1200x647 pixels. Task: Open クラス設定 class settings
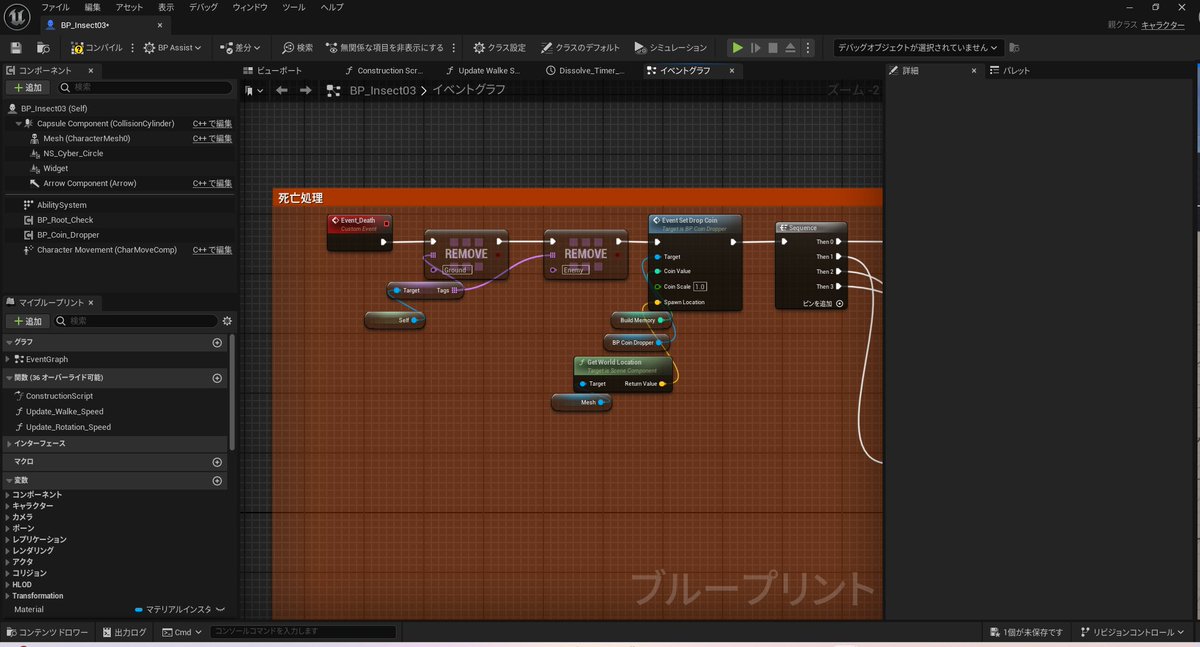499,47
